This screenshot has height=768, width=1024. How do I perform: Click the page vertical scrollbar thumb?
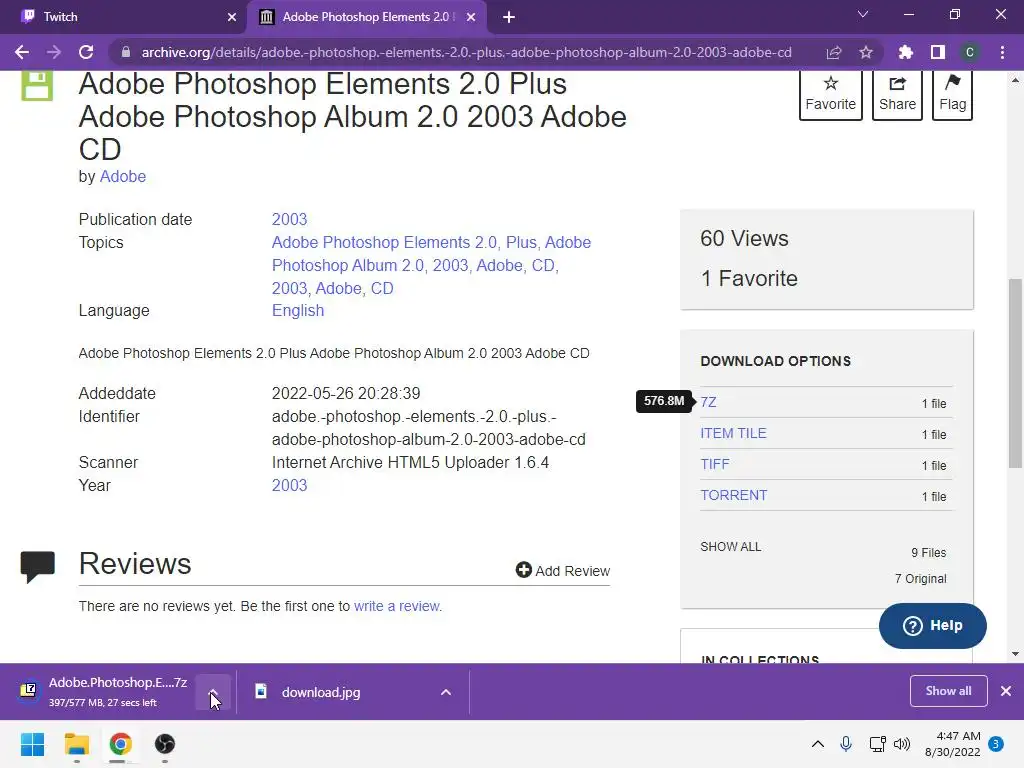[1015, 373]
